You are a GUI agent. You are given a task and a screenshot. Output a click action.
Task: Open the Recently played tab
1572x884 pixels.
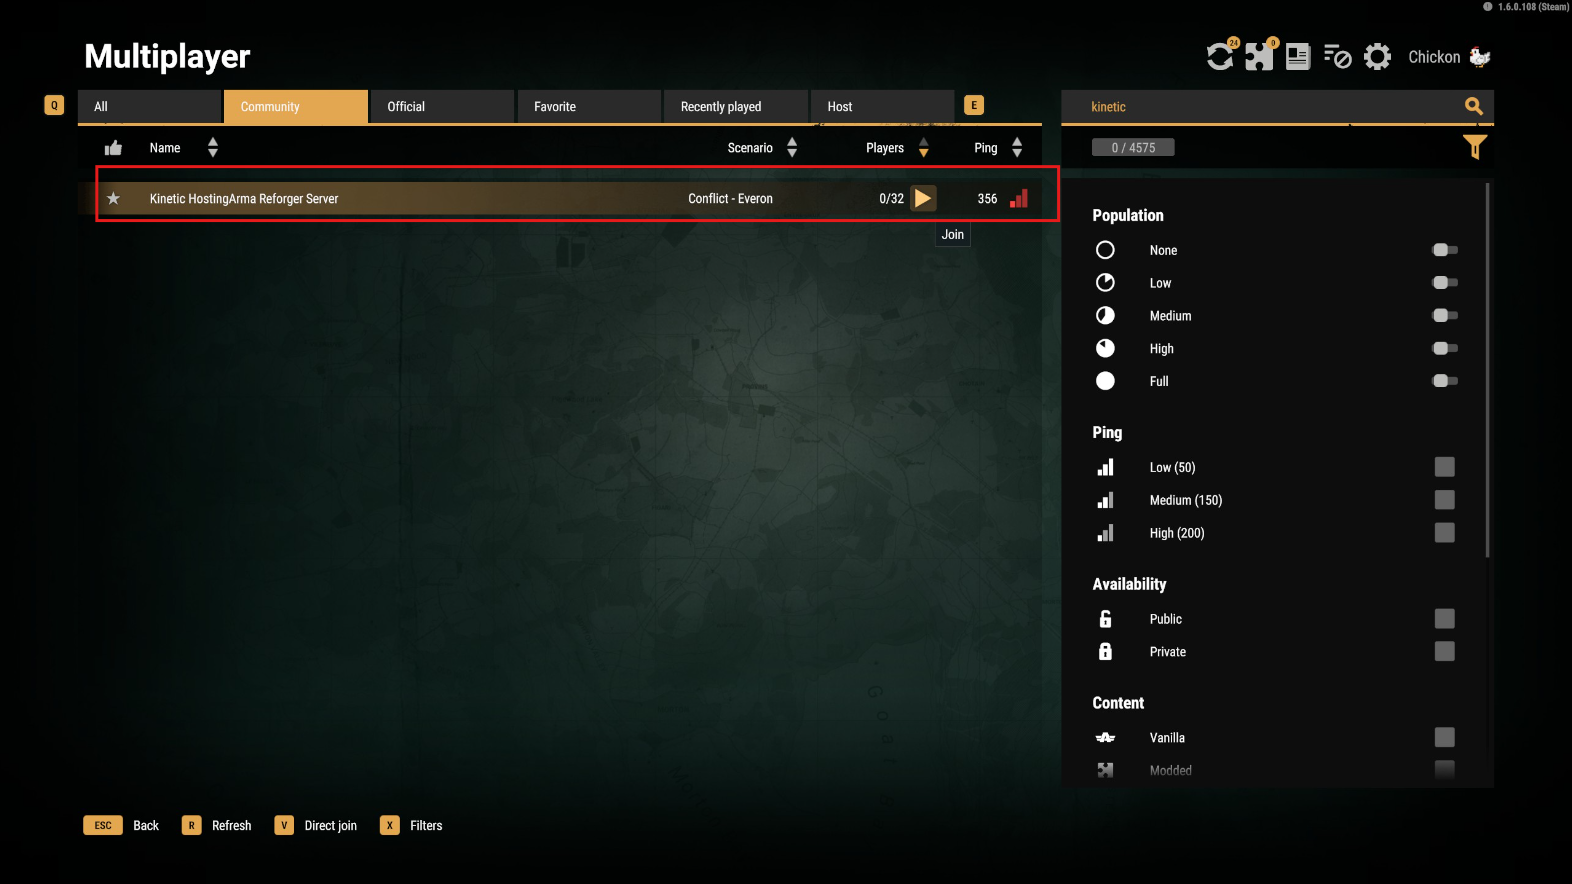735,107
